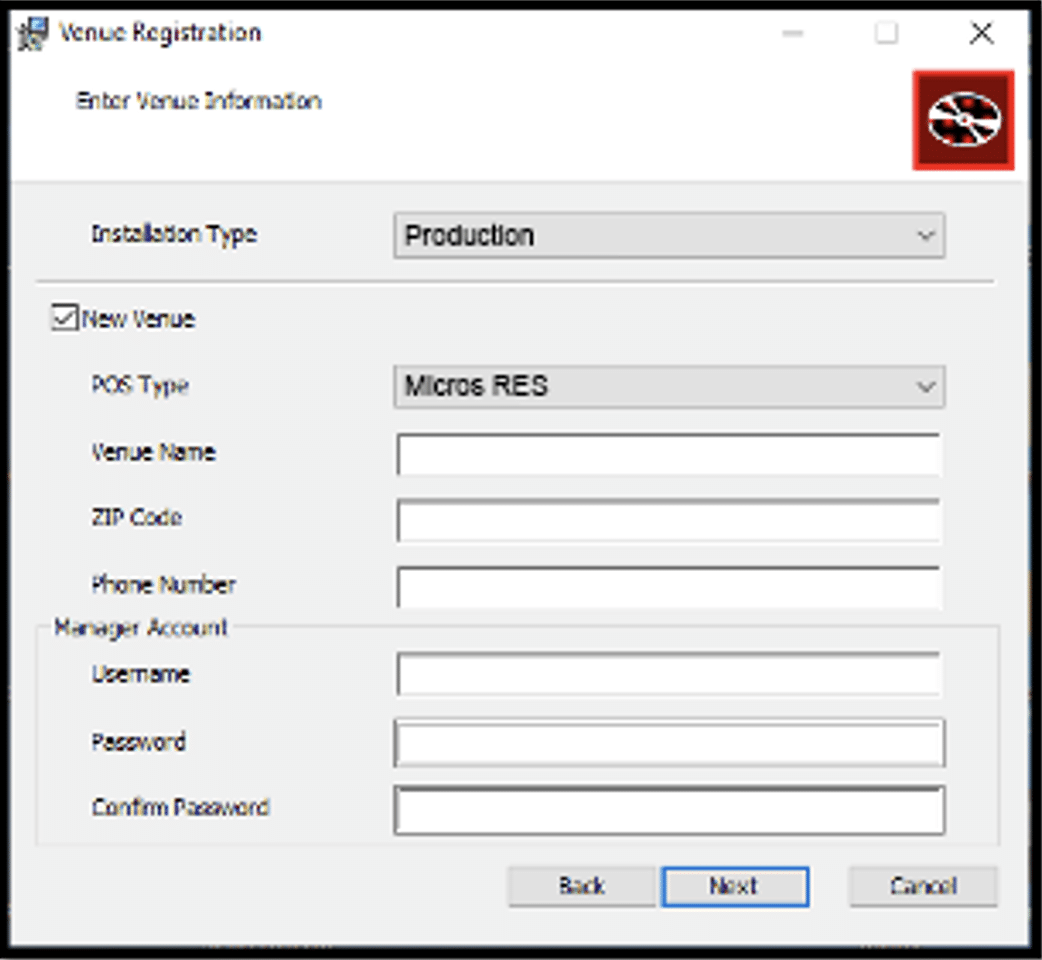This screenshot has width=1042, height=960.
Task: Click into the Venue Name field
Action: 669,454
